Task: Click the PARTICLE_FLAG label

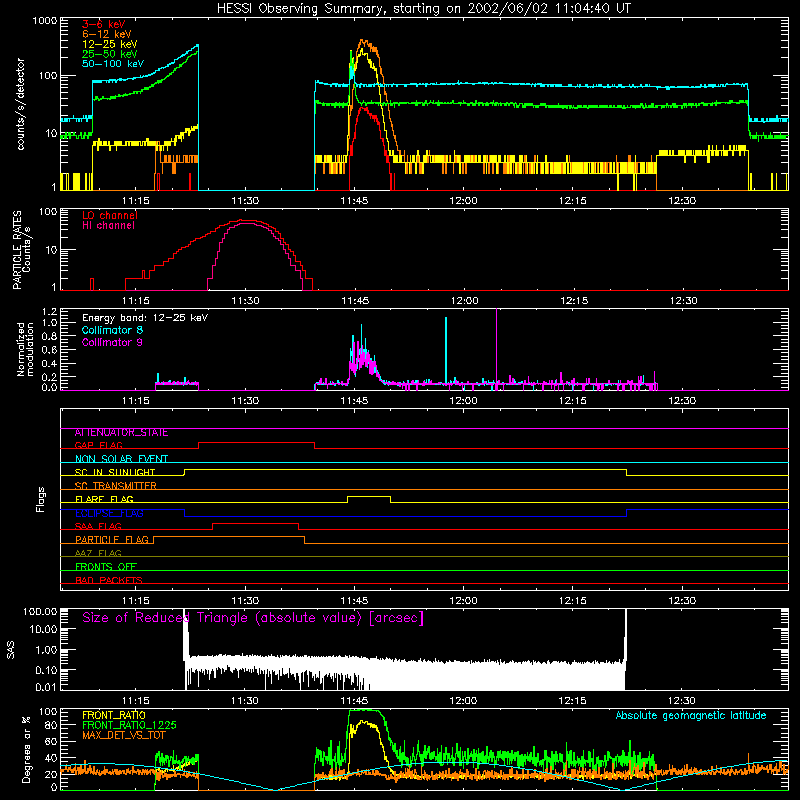Action: 112,540
